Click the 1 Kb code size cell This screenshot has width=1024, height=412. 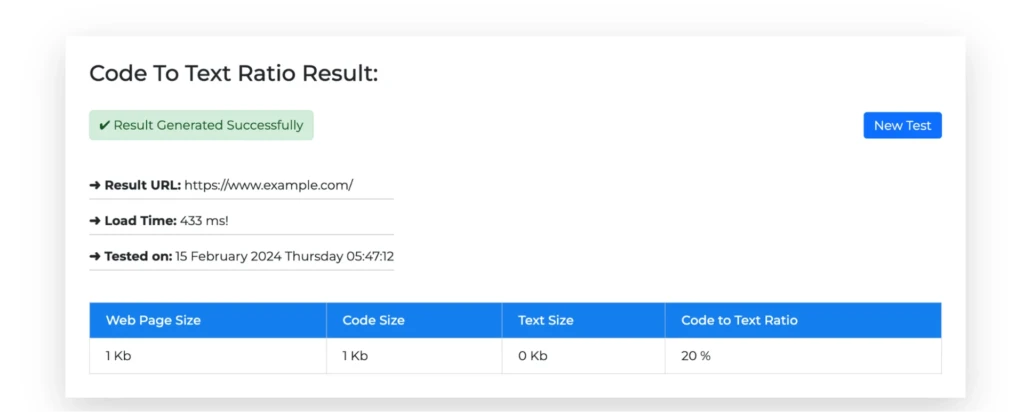click(355, 356)
